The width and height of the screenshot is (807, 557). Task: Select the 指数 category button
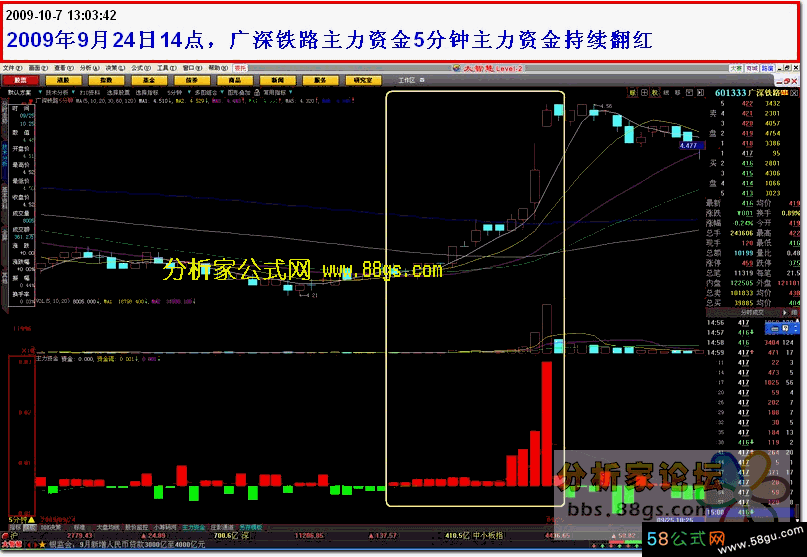click(106, 80)
